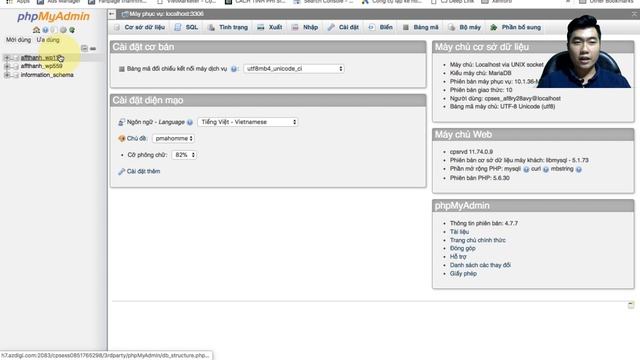Click the language icon beside Ngôn ngữ

pyautogui.click(x=121, y=122)
